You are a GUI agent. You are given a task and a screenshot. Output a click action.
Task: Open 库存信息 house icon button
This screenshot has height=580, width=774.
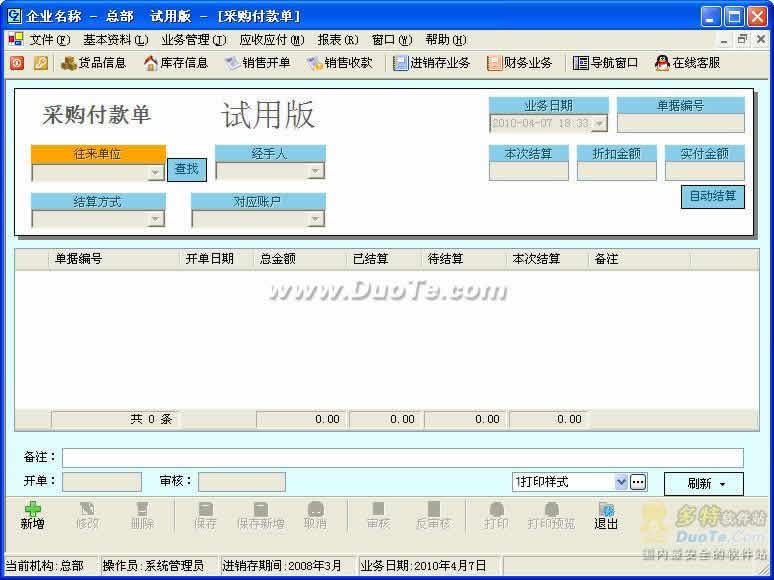pyautogui.click(x=176, y=63)
